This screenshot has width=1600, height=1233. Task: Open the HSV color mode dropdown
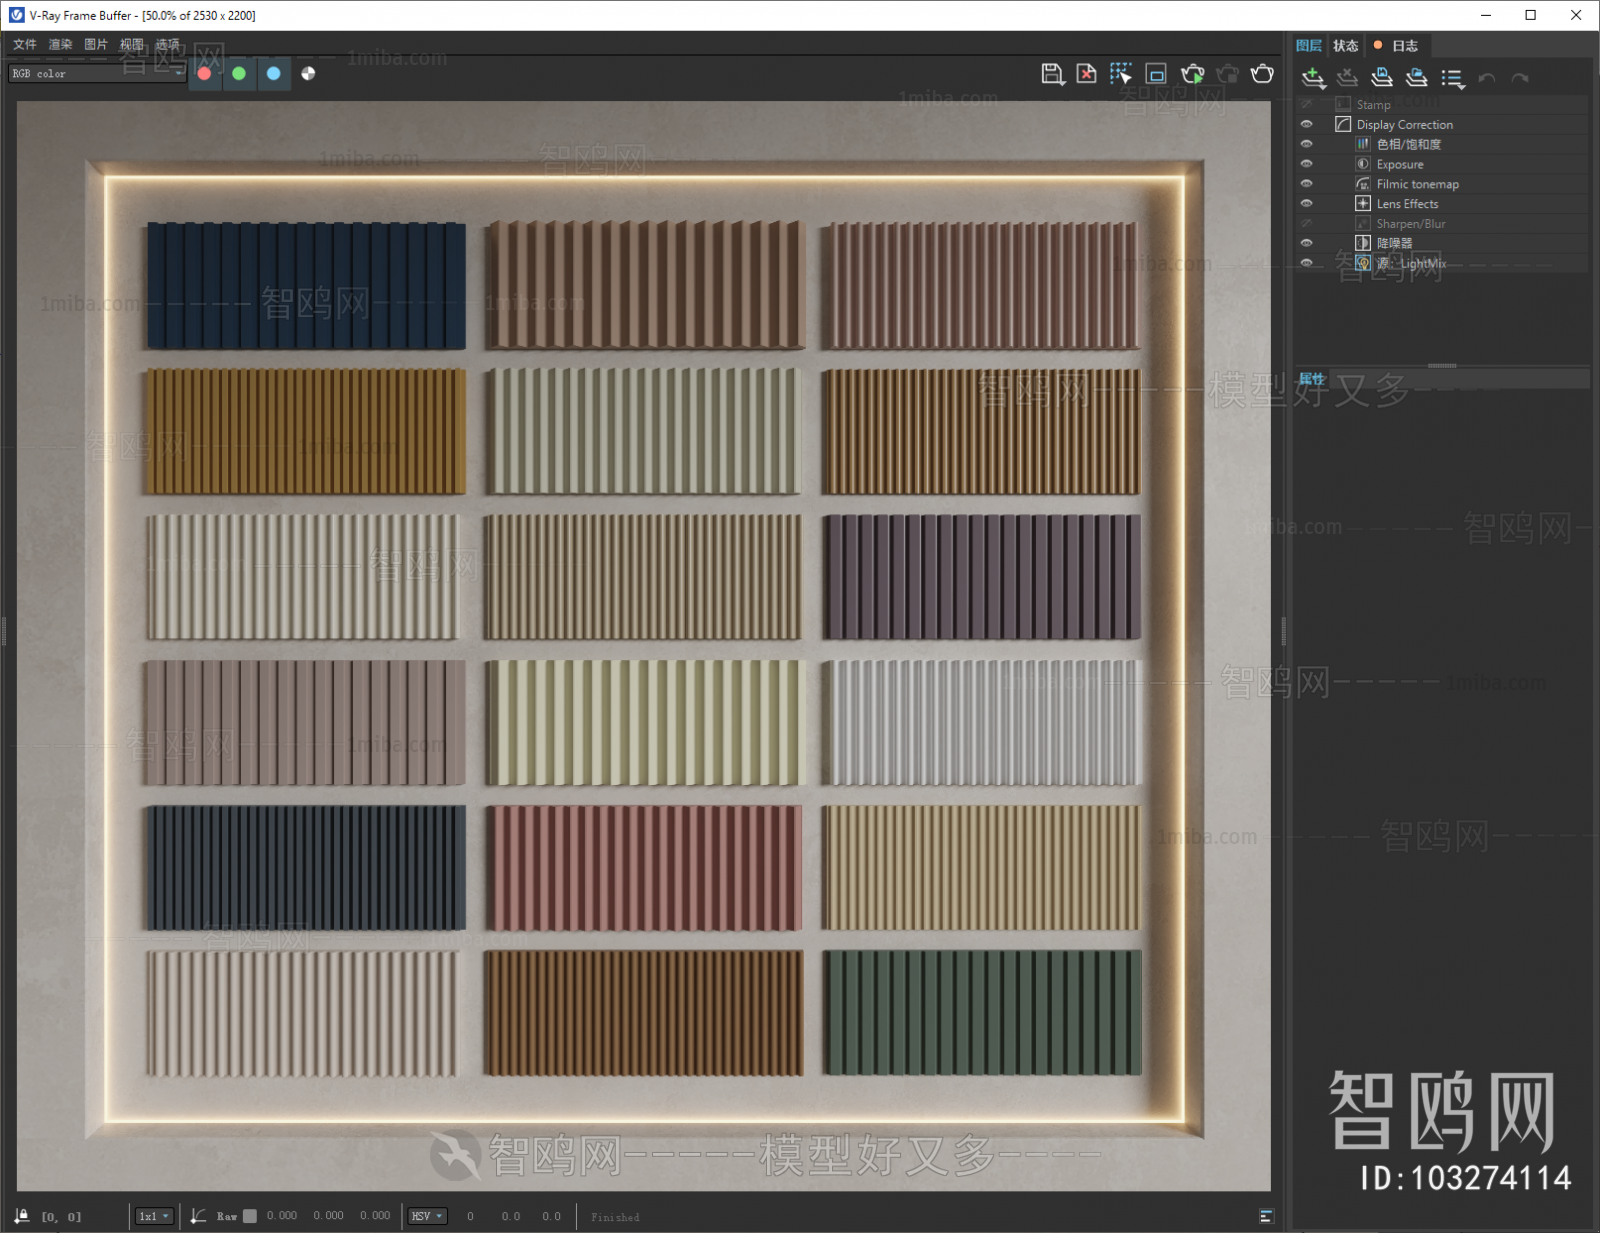coord(427,1216)
